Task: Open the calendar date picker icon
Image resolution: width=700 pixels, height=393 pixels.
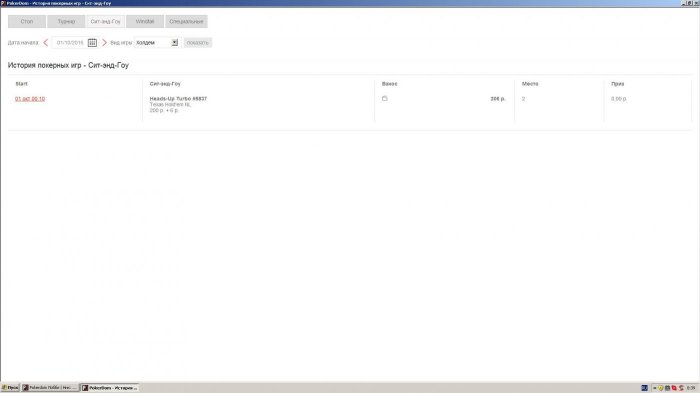Action: pos(92,42)
